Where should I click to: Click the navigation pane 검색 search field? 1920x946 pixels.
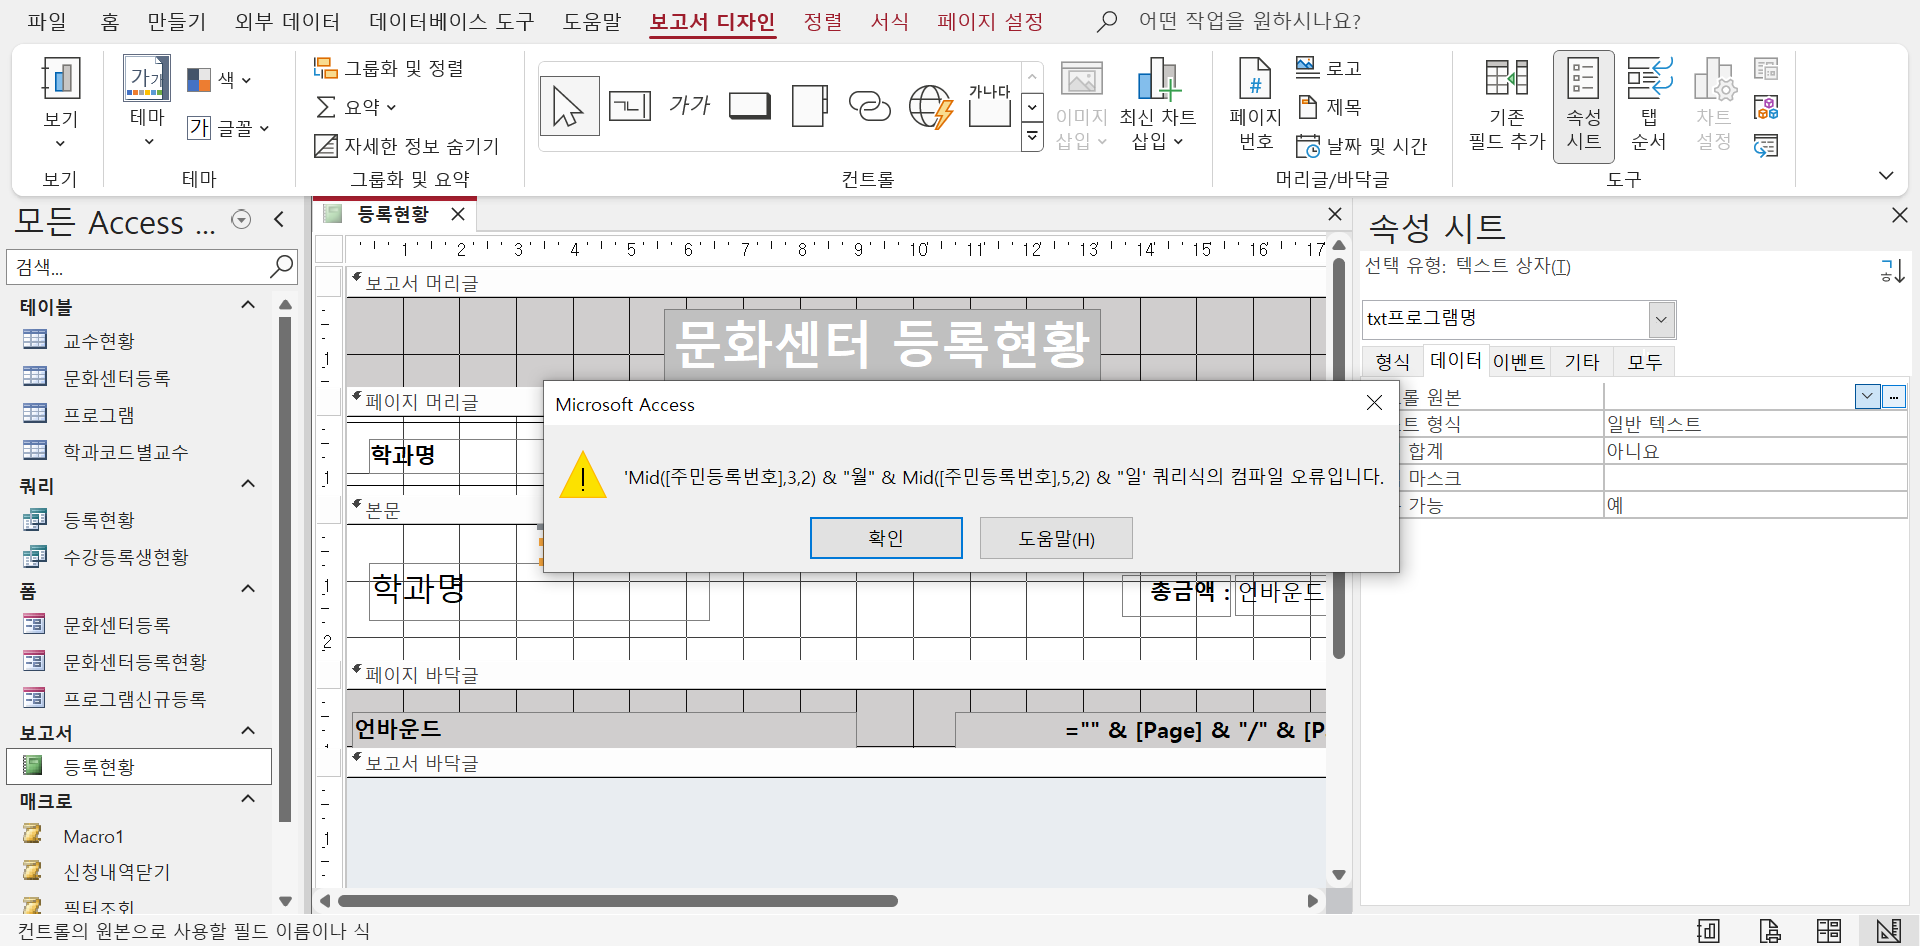click(x=140, y=267)
